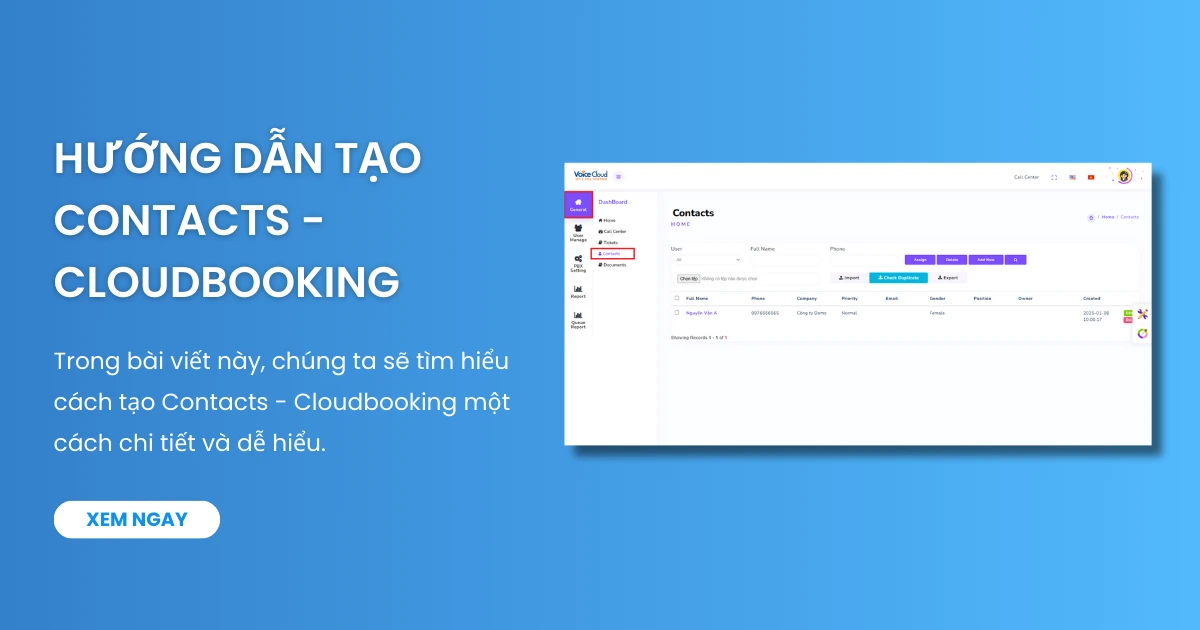This screenshot has width=1200, height=630.
Task: Click the crossed tools icon on right edge
Action: (1142, 314)
